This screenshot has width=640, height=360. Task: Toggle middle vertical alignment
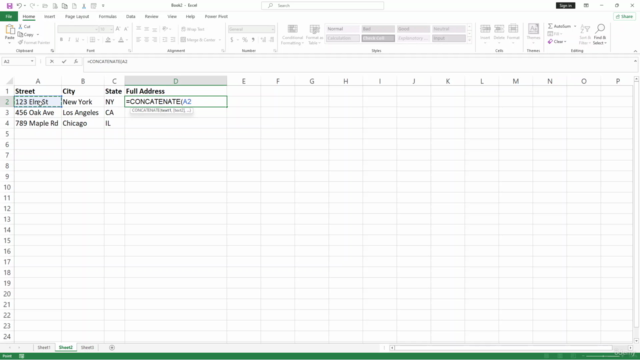[147, 29]
